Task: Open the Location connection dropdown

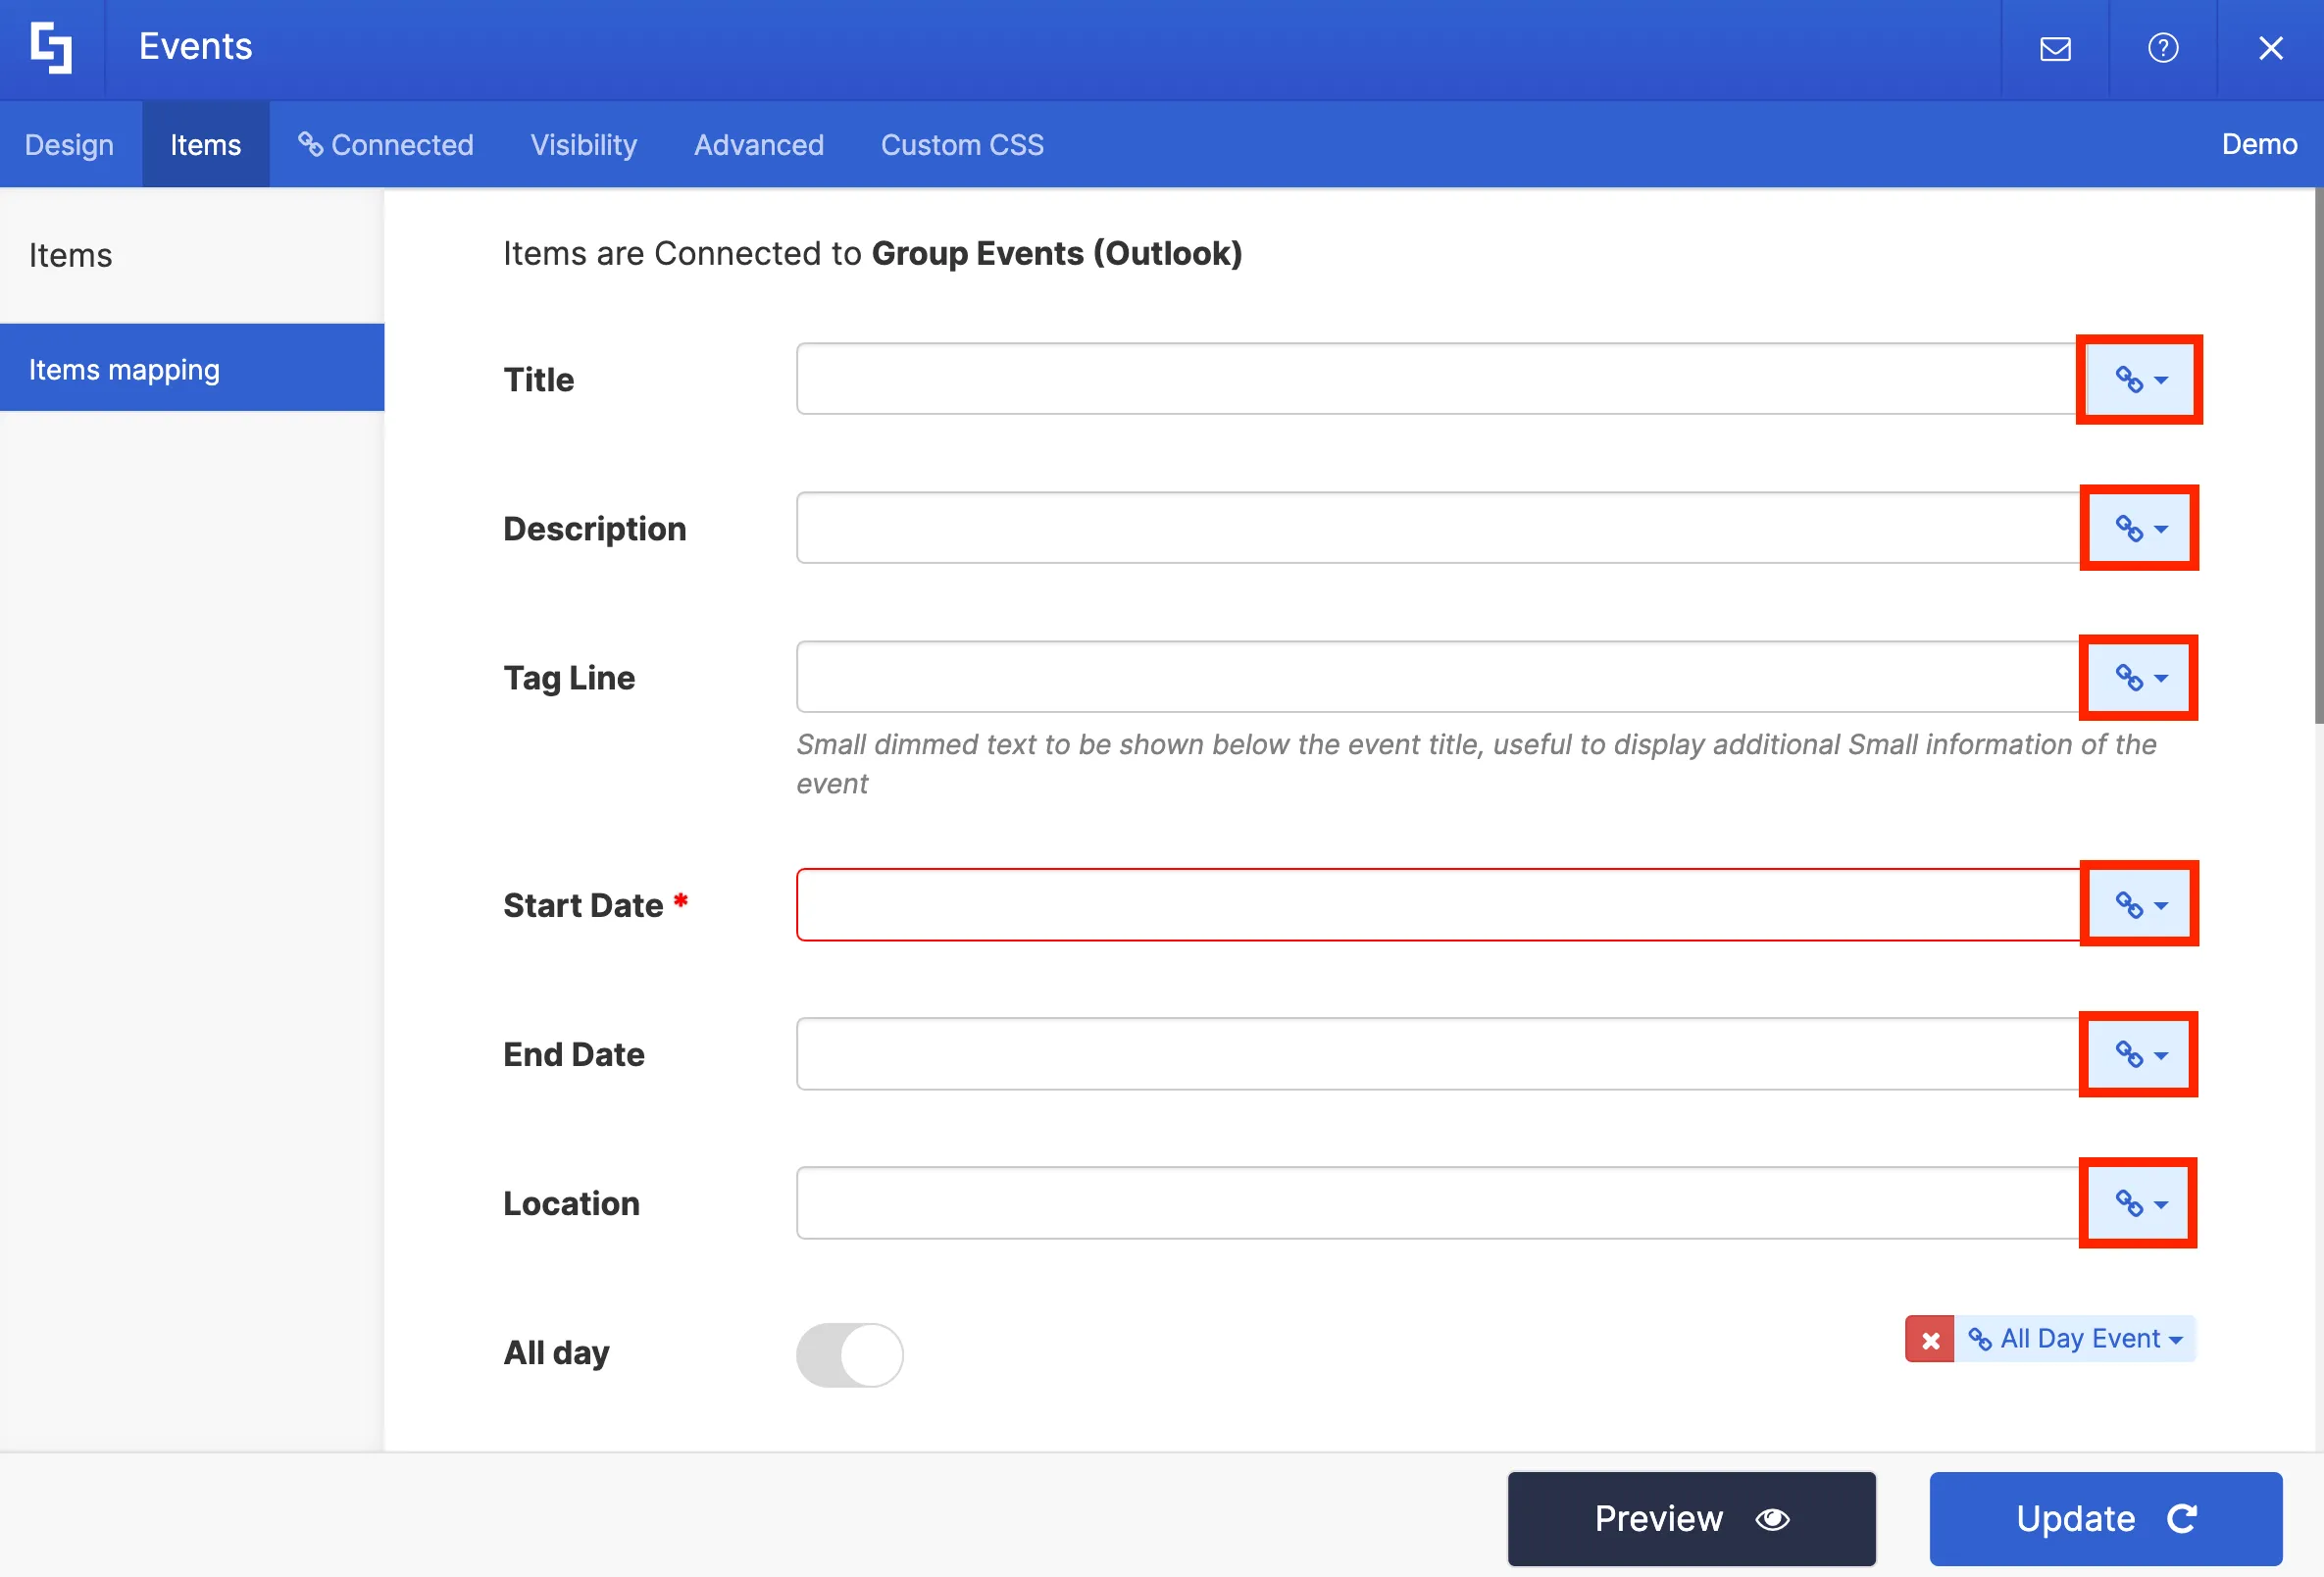Action: 2139,1203
